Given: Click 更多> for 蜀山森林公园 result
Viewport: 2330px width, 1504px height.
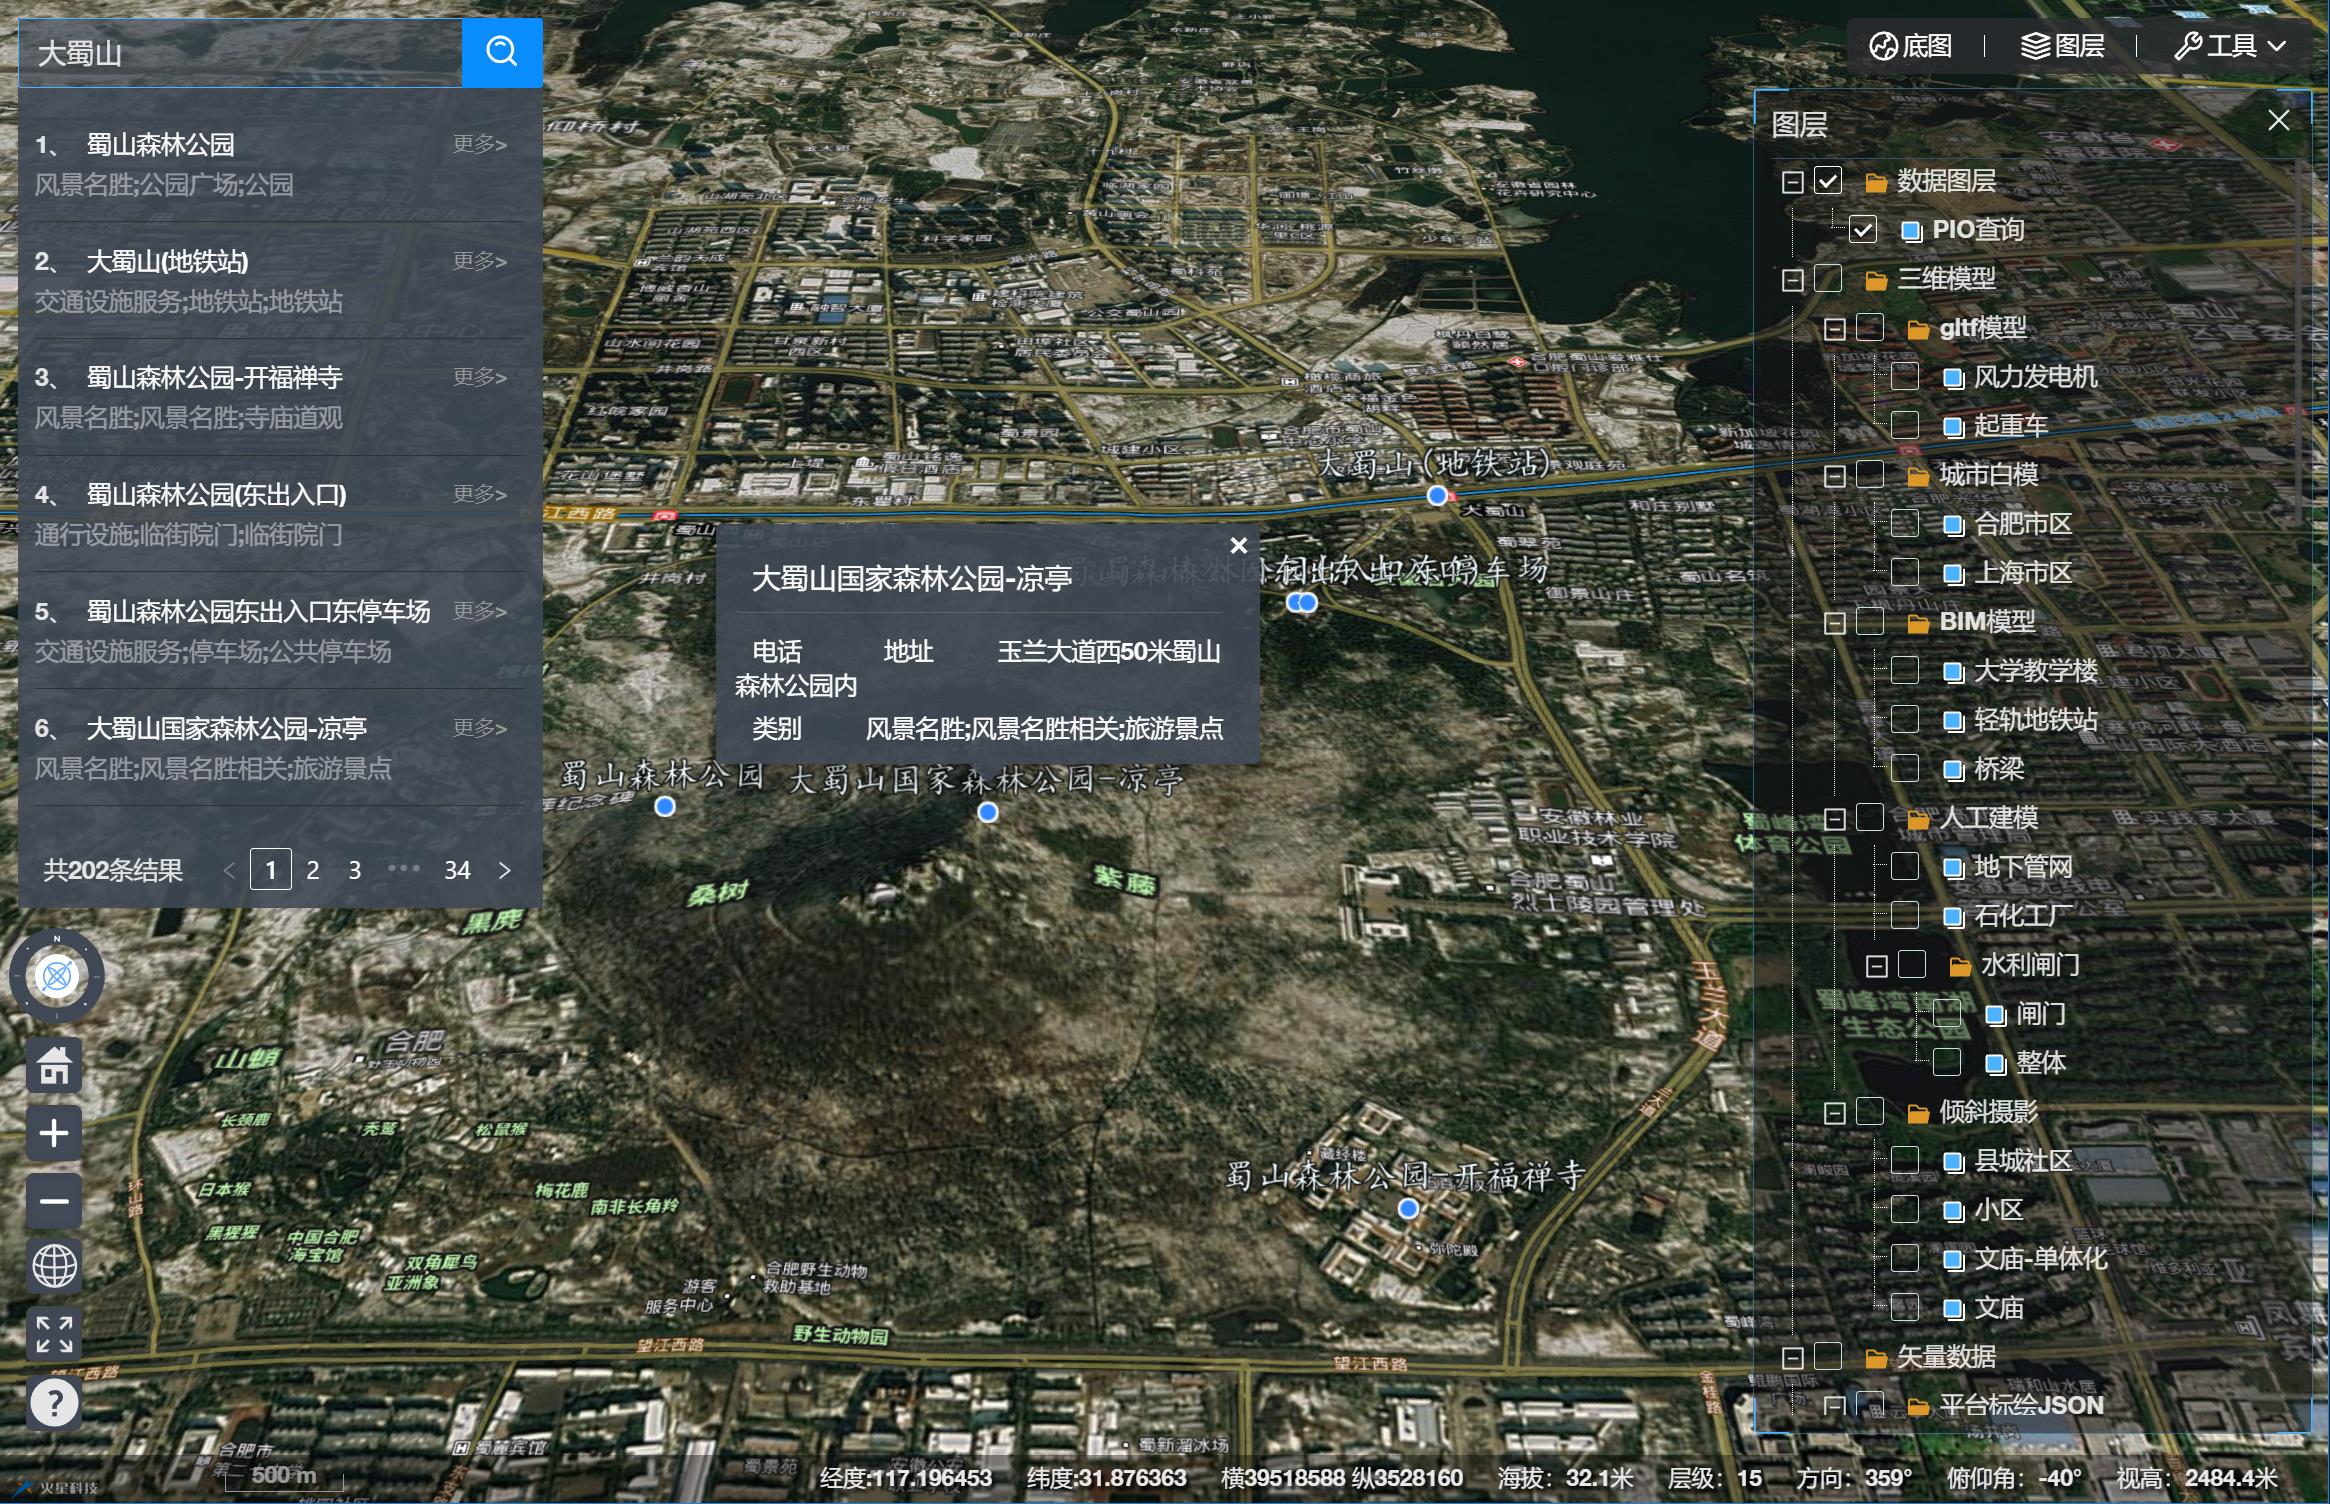Looking at the screenshot, I should click(480, 144).
